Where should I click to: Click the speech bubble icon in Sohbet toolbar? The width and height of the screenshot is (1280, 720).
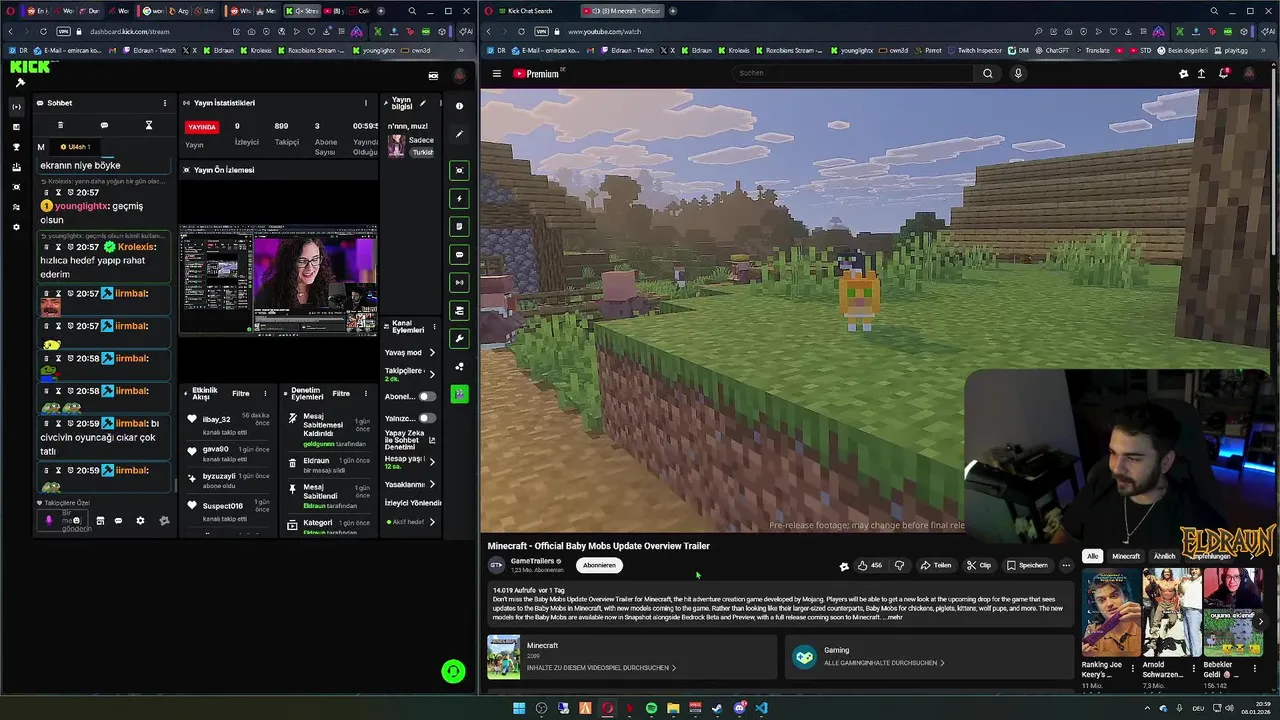[x=104, y=125]
